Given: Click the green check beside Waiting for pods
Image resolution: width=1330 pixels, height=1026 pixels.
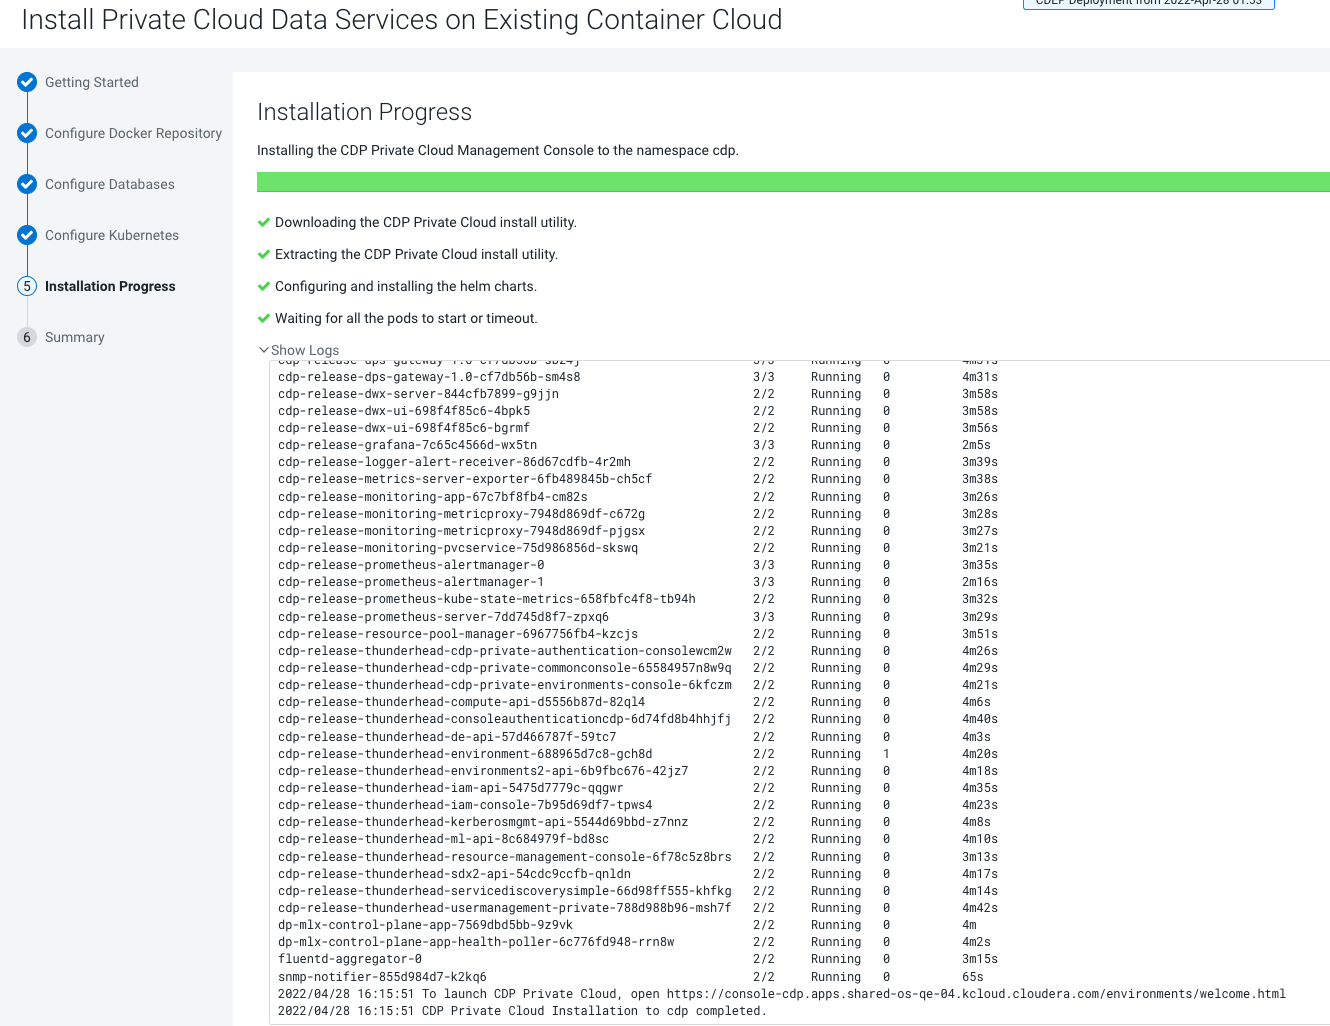Looking at the screenshot, I should [264, 318].
